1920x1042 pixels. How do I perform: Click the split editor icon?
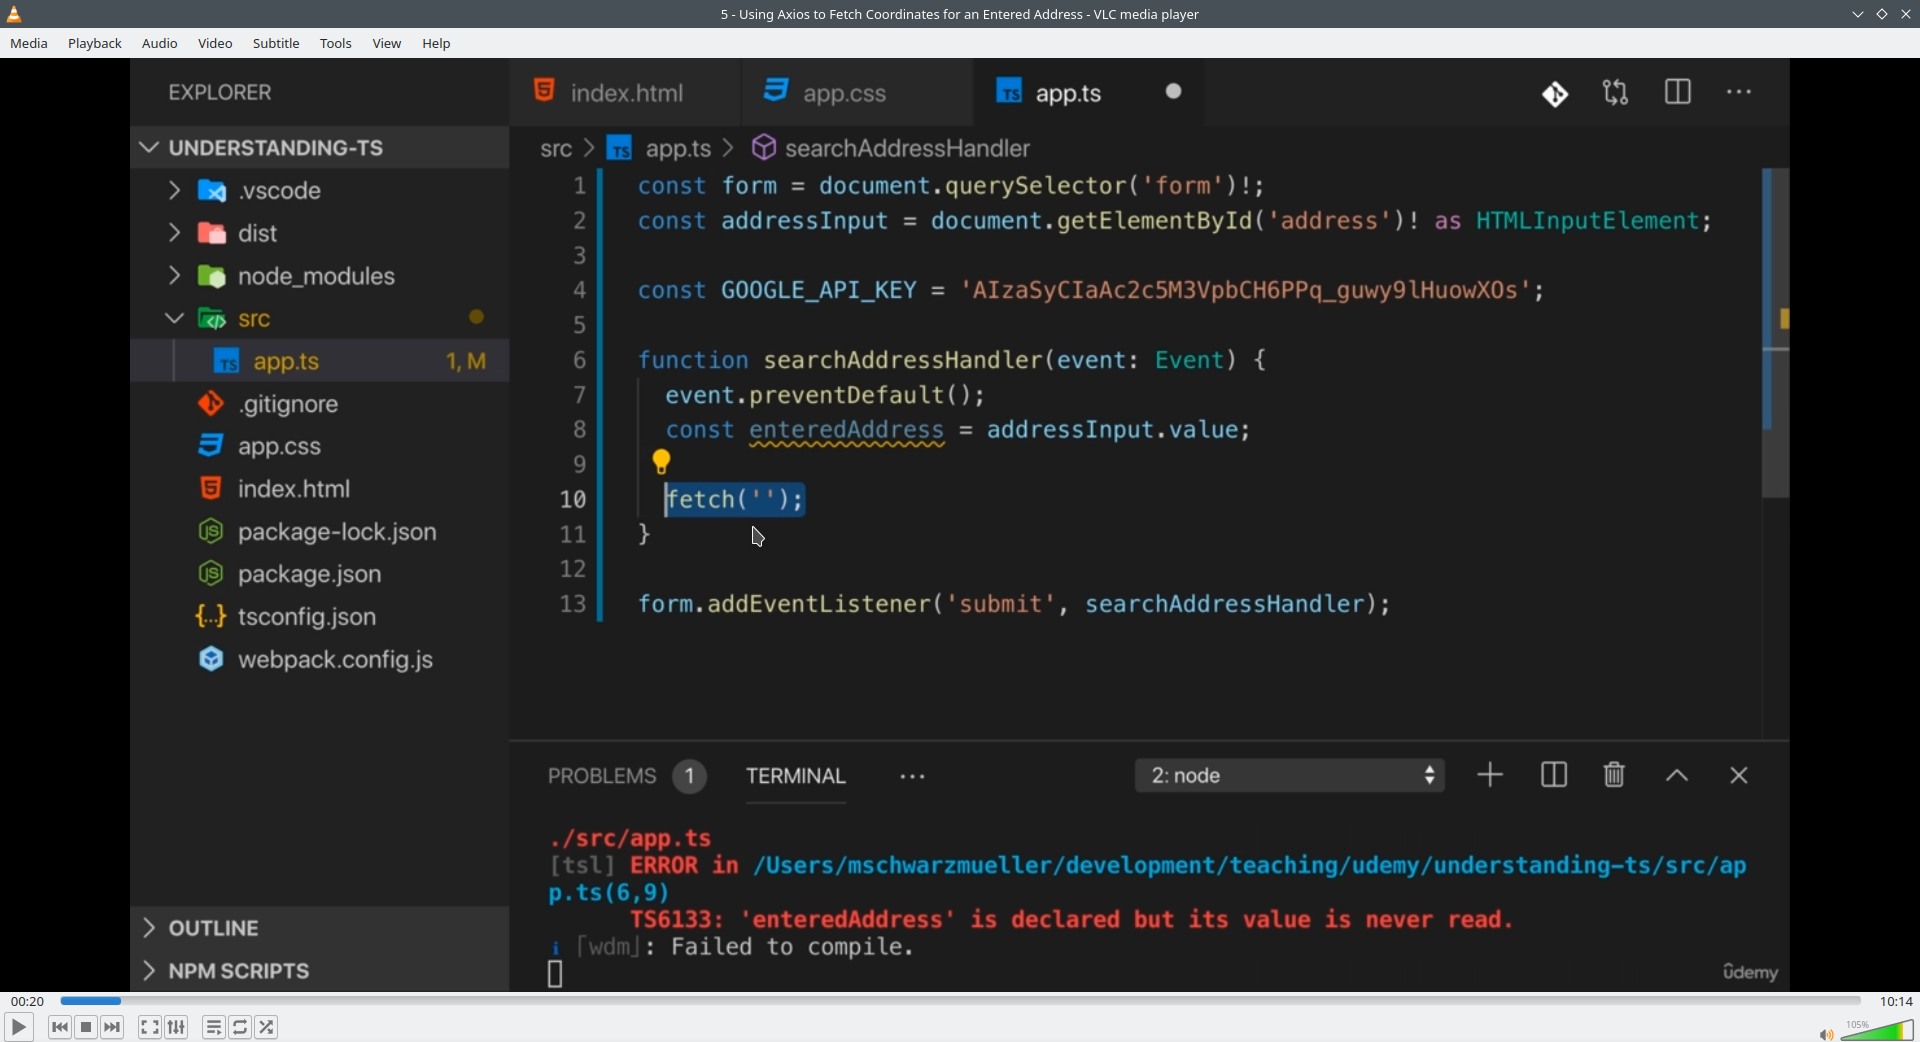[x=1678, y=92]
